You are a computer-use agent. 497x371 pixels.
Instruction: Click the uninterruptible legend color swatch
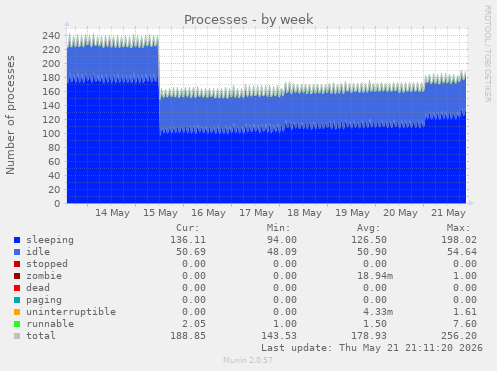pyautogui.click(x=17, y=312)
